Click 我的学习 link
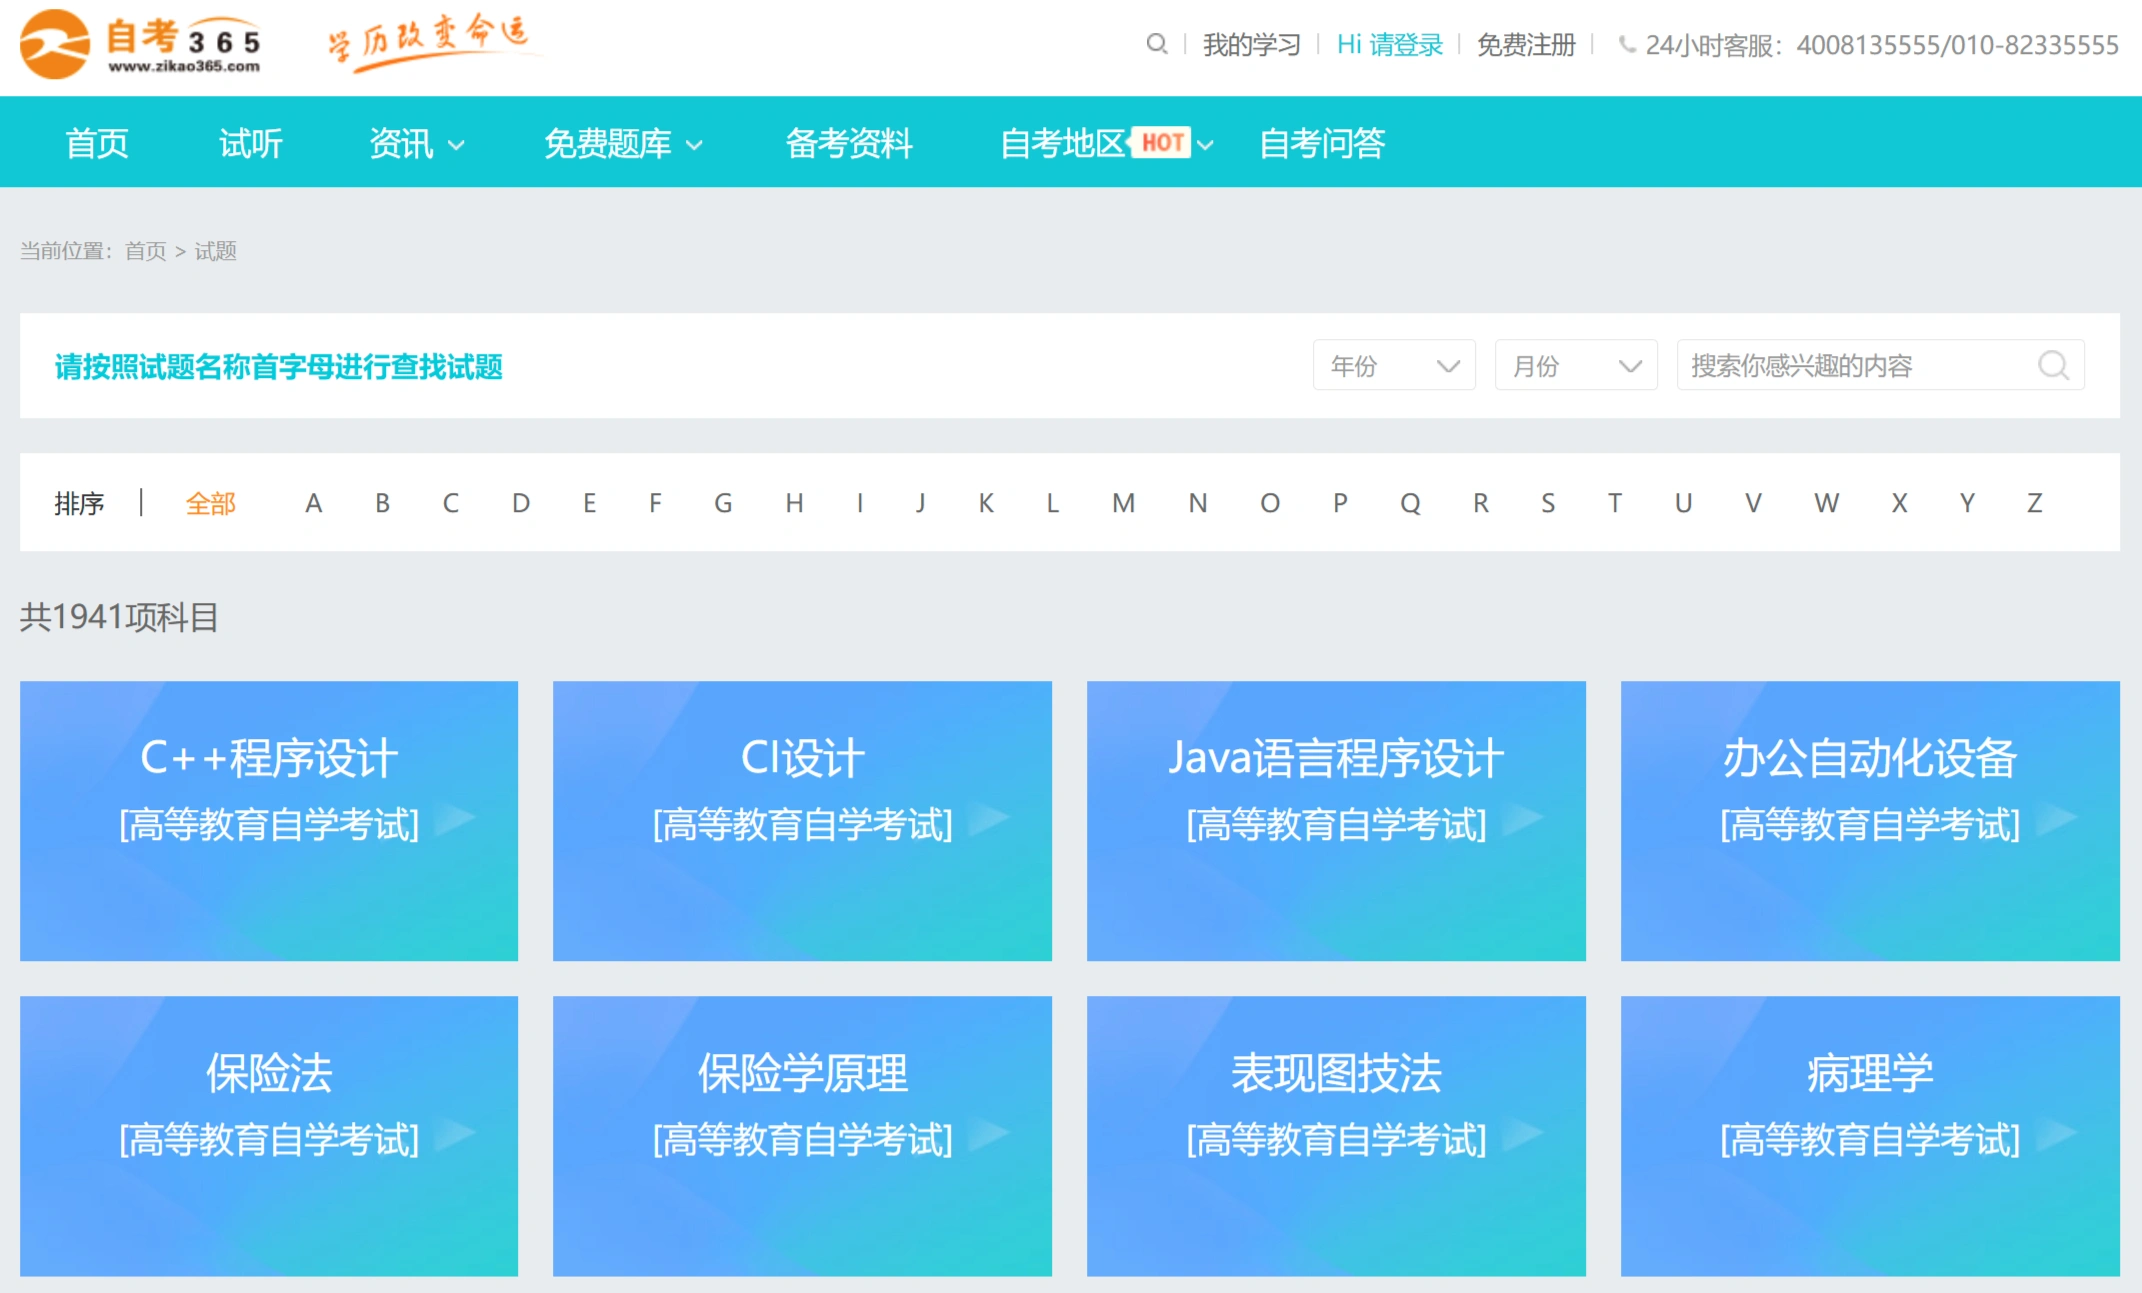This screenshot has width=2142, height=1293. click(x=1251, y=45)
